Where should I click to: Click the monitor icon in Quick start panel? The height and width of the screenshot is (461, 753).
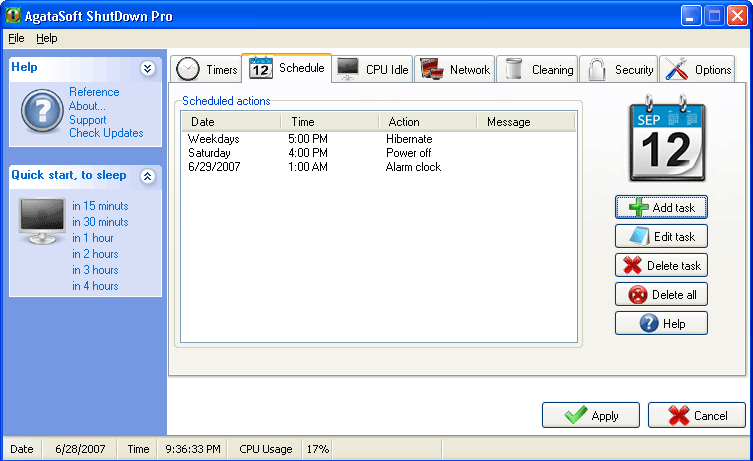click(42, 220)
